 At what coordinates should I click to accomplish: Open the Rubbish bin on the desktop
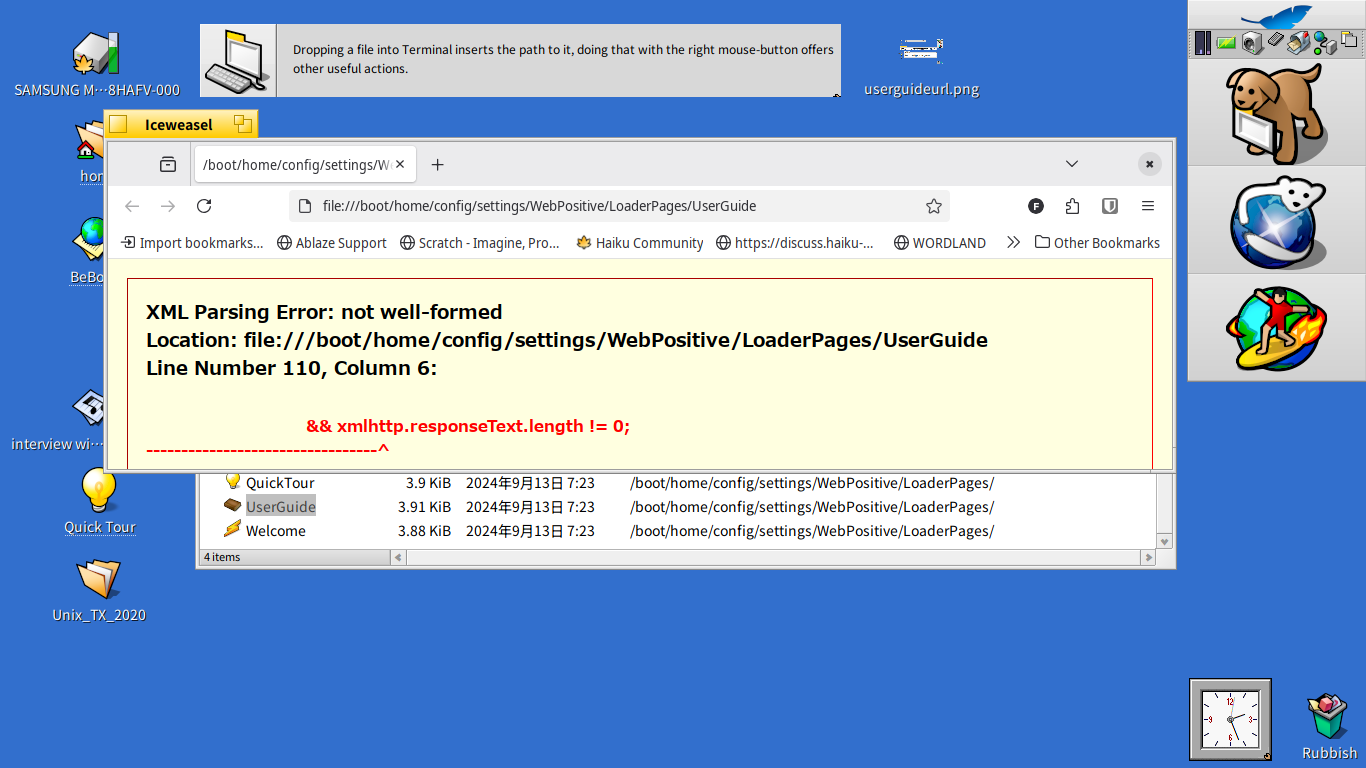pyautogui.click(x=1328, y=718)
